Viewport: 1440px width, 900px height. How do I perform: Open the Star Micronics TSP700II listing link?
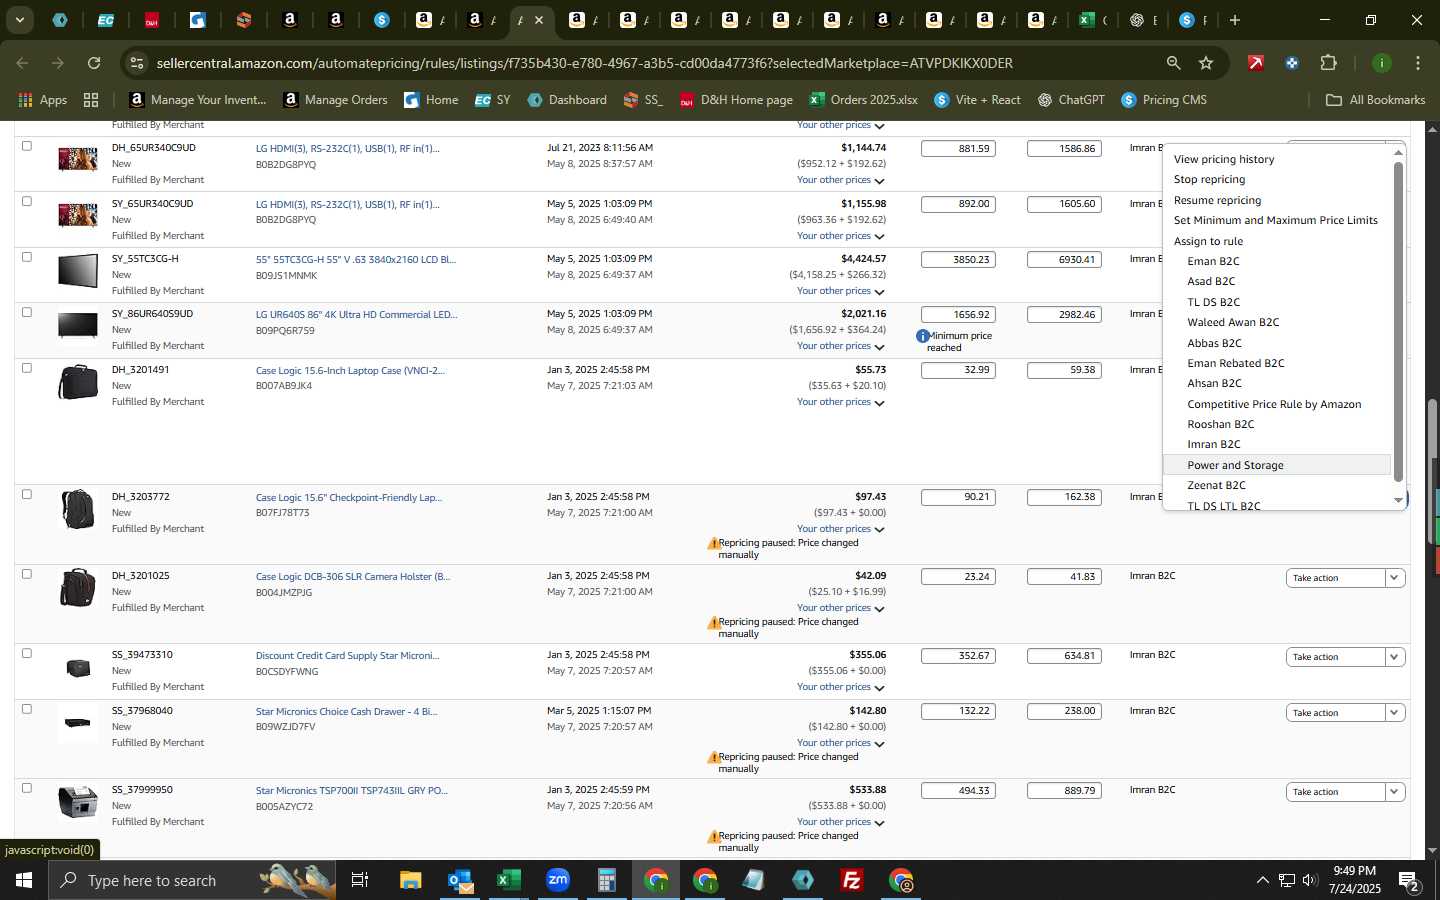[x=351, y=791]
